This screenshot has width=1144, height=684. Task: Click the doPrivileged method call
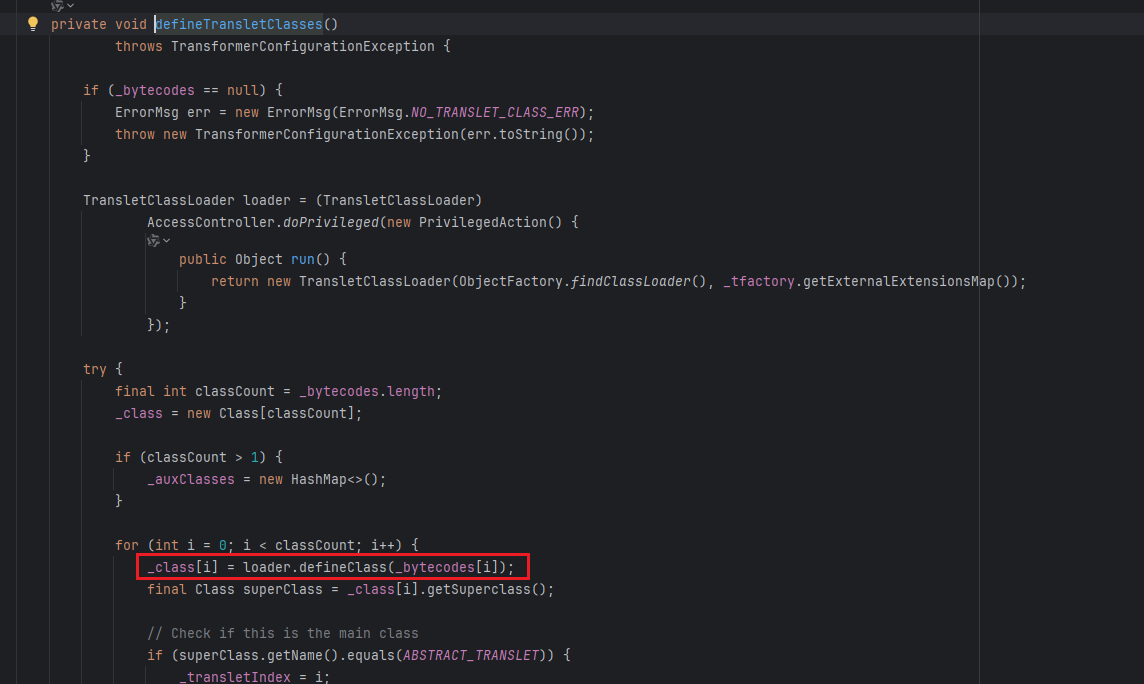(x=327, y=222)
